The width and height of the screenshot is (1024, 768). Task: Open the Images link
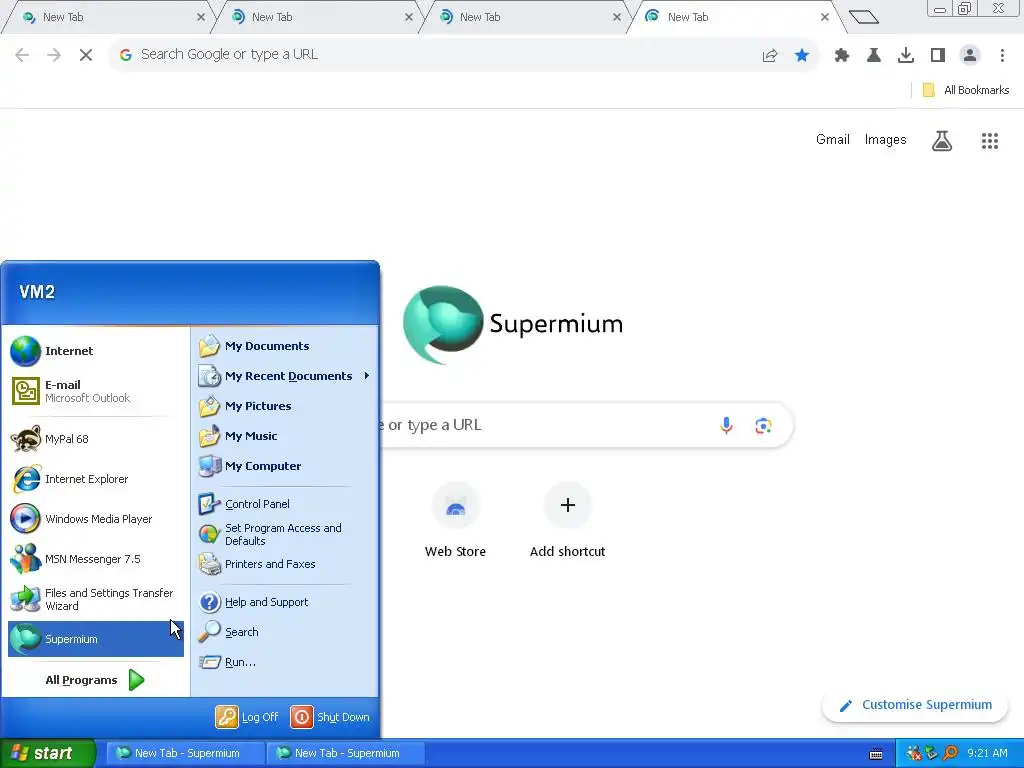[x=886, y=140]
